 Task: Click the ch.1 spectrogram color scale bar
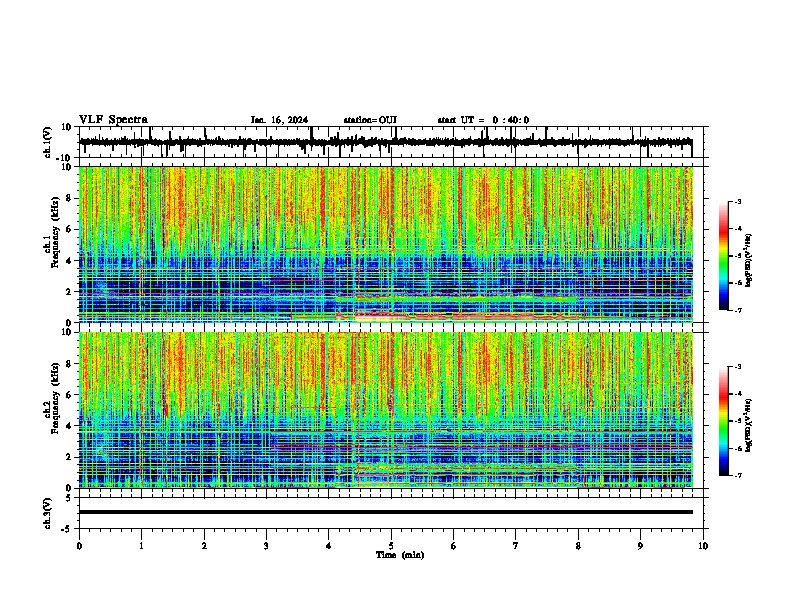pyautogui.click(x=724, y=256)
